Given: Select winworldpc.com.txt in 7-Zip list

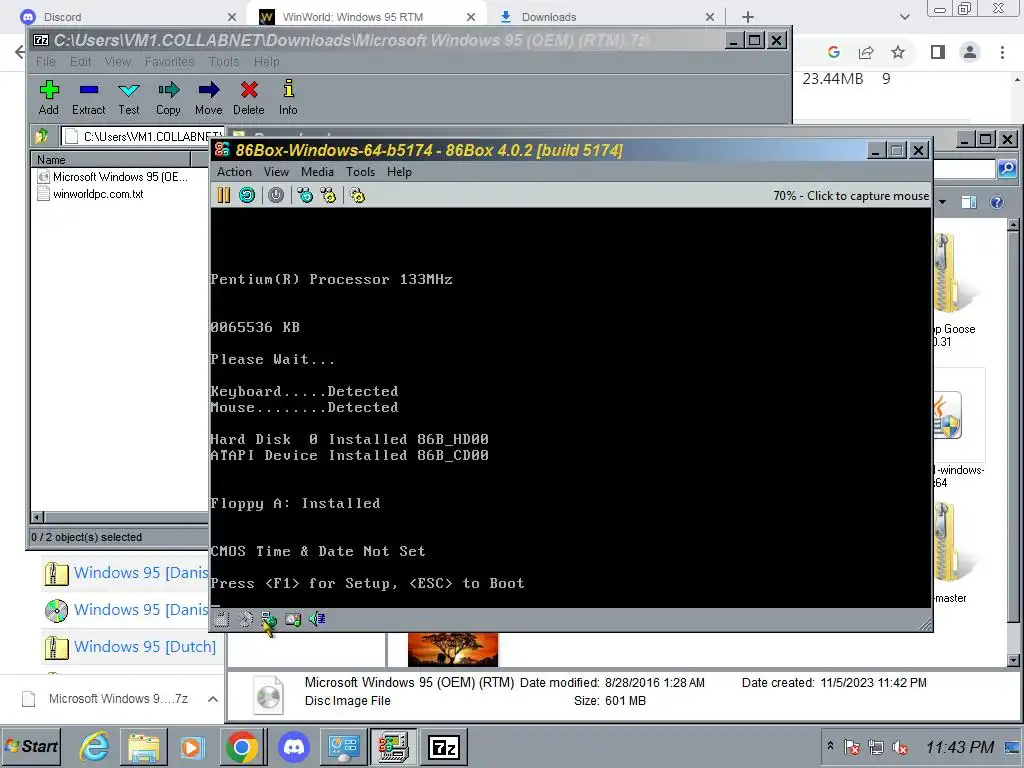Looking at the screenshot, I should (x=91, y=194).
